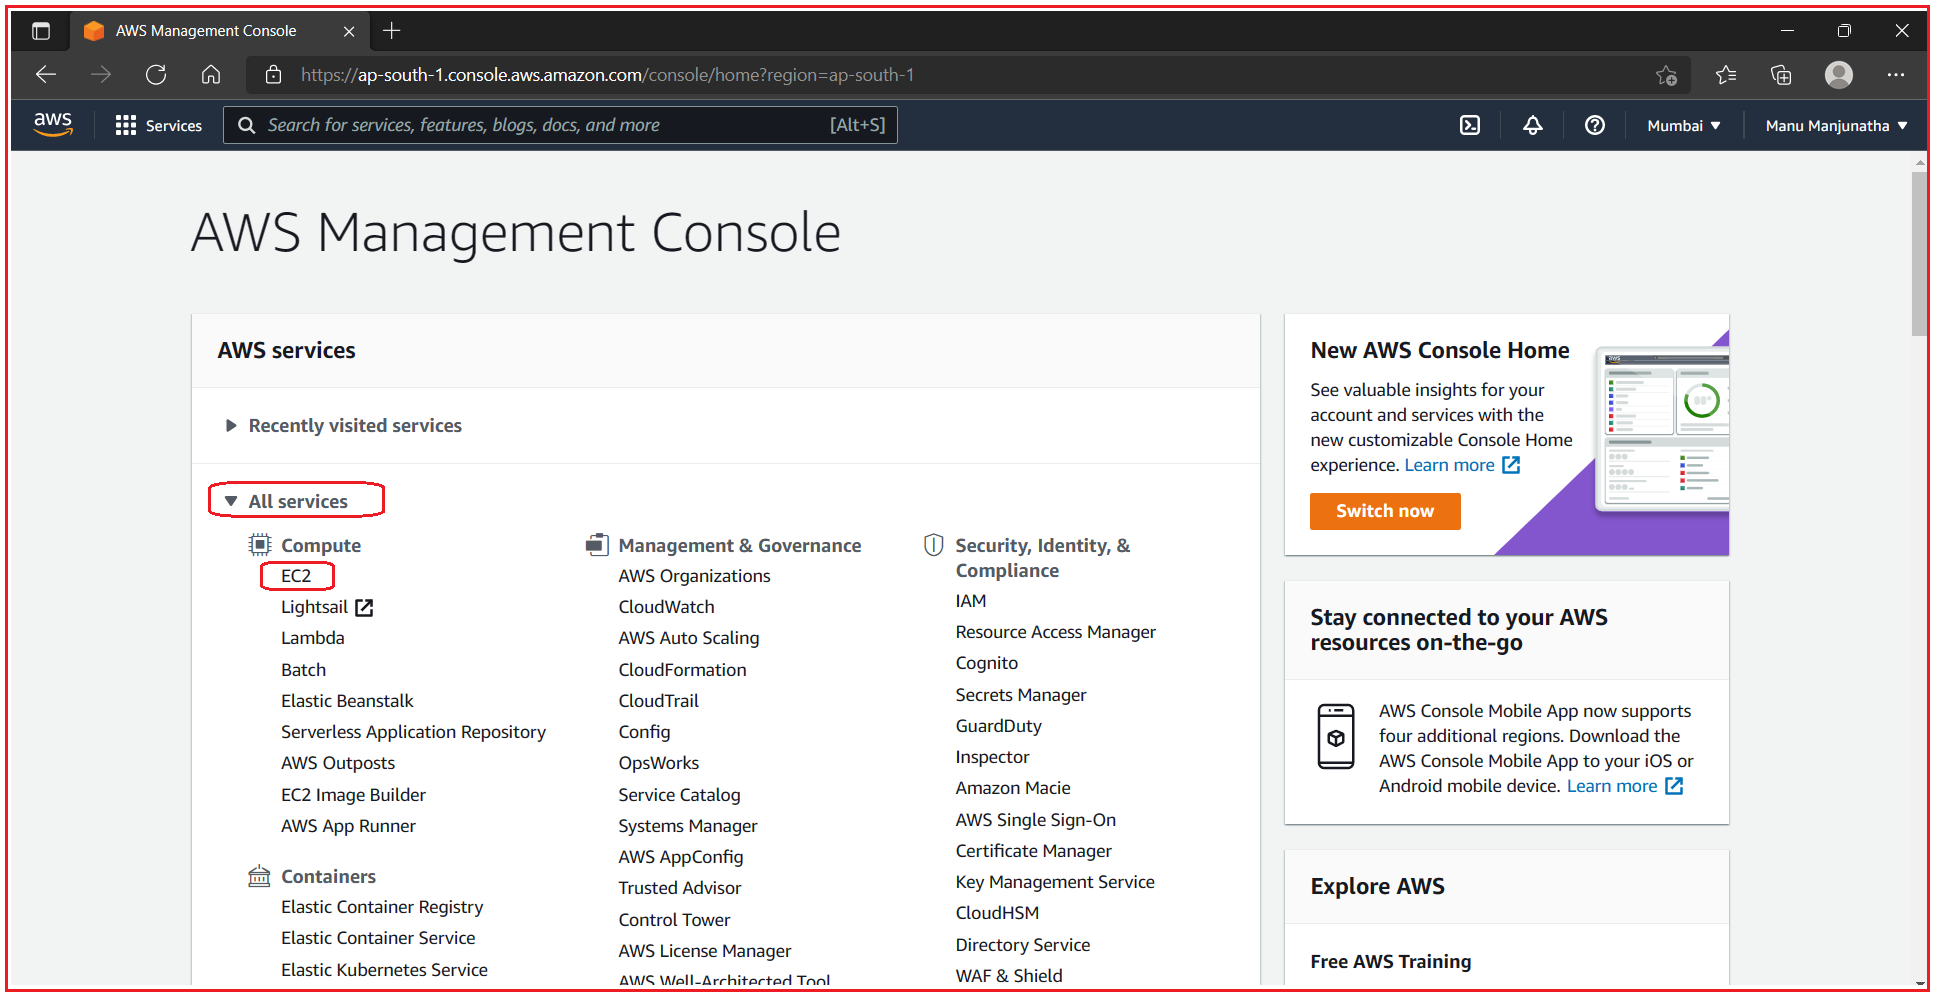Click the site lock icon in address bar

coord(273,74)
